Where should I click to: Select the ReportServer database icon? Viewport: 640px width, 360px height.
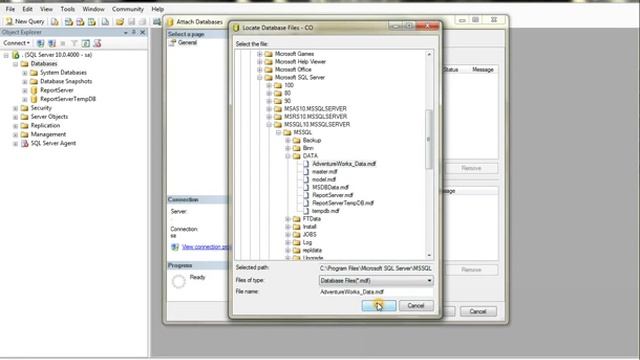(34, 90)
